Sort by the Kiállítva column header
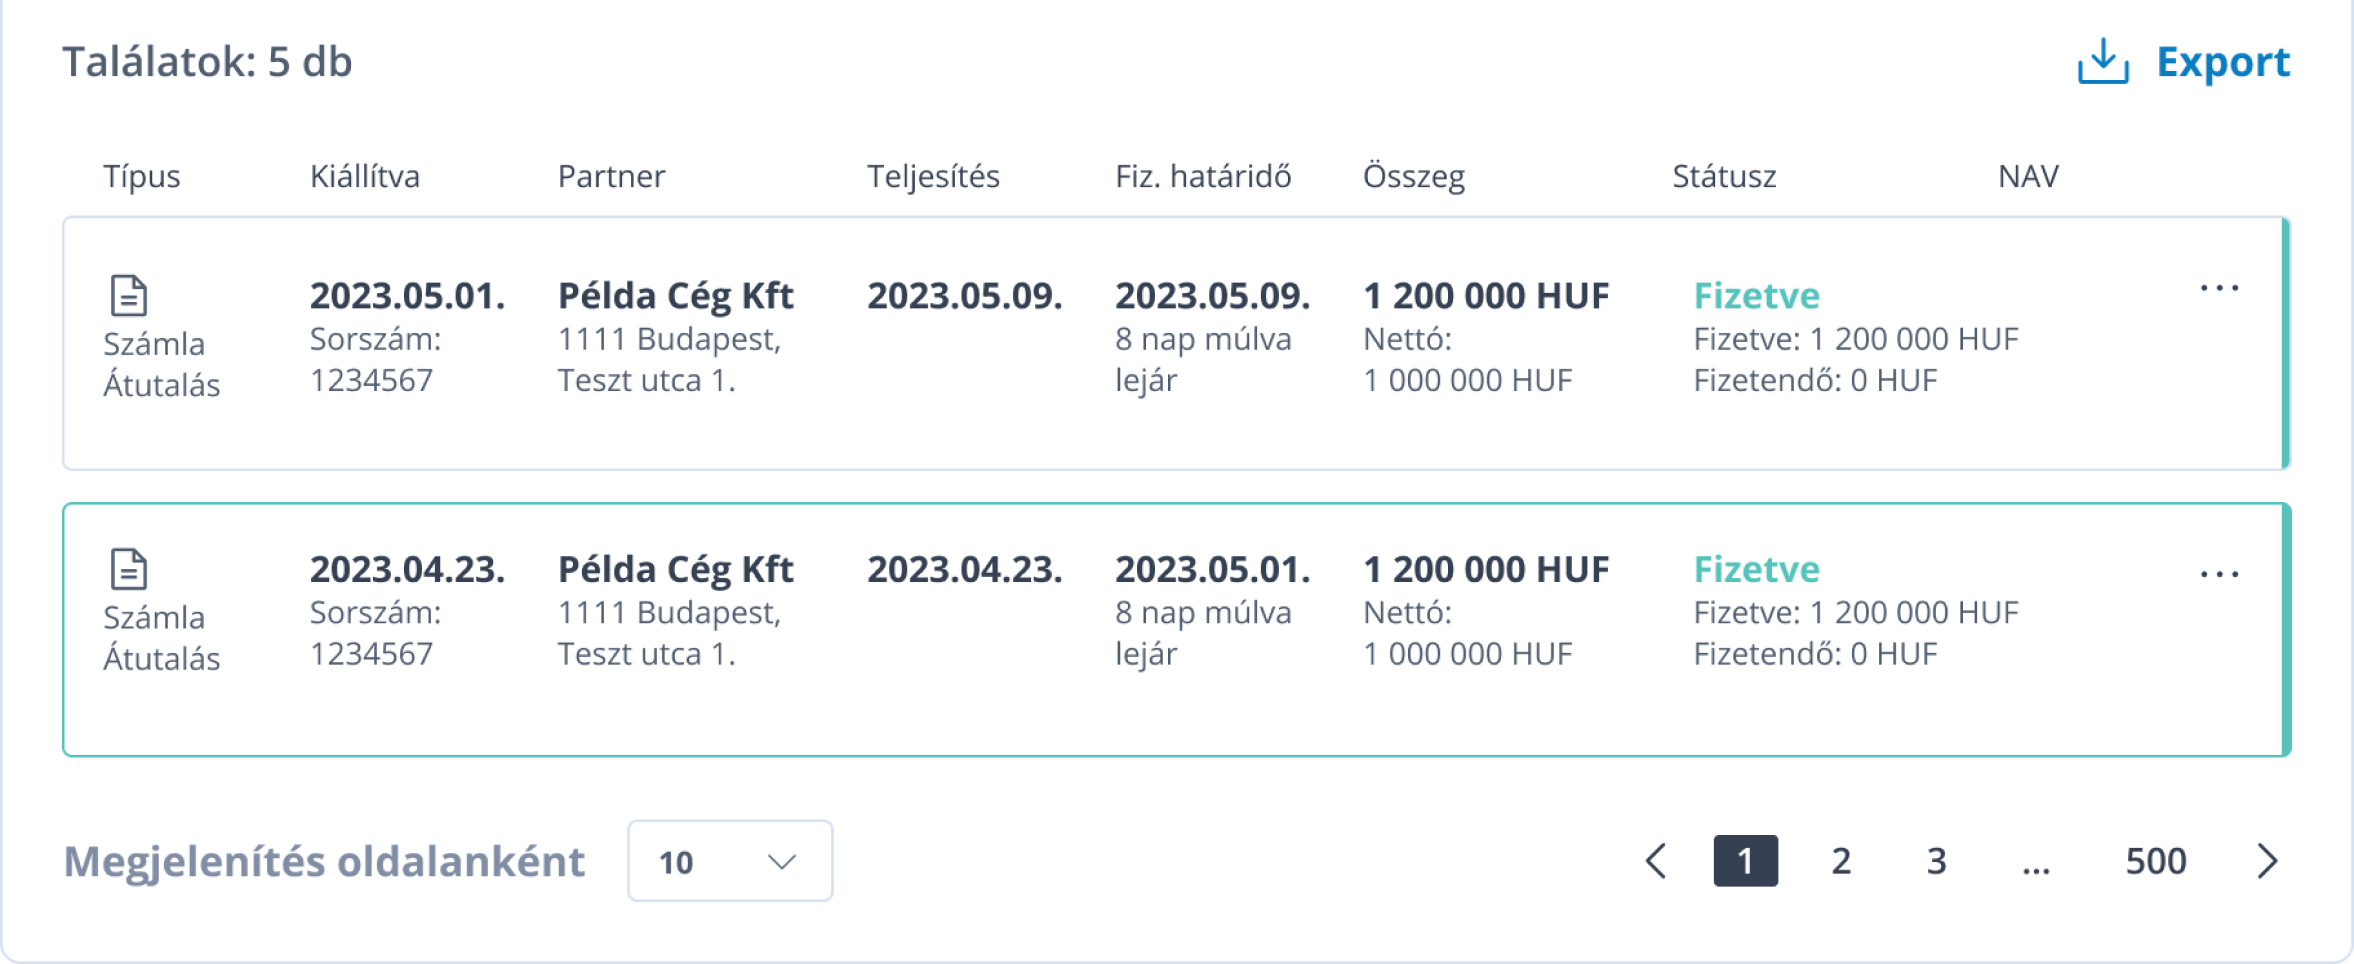The height and width of the screenshot is (964, 2354). point(365,176)
